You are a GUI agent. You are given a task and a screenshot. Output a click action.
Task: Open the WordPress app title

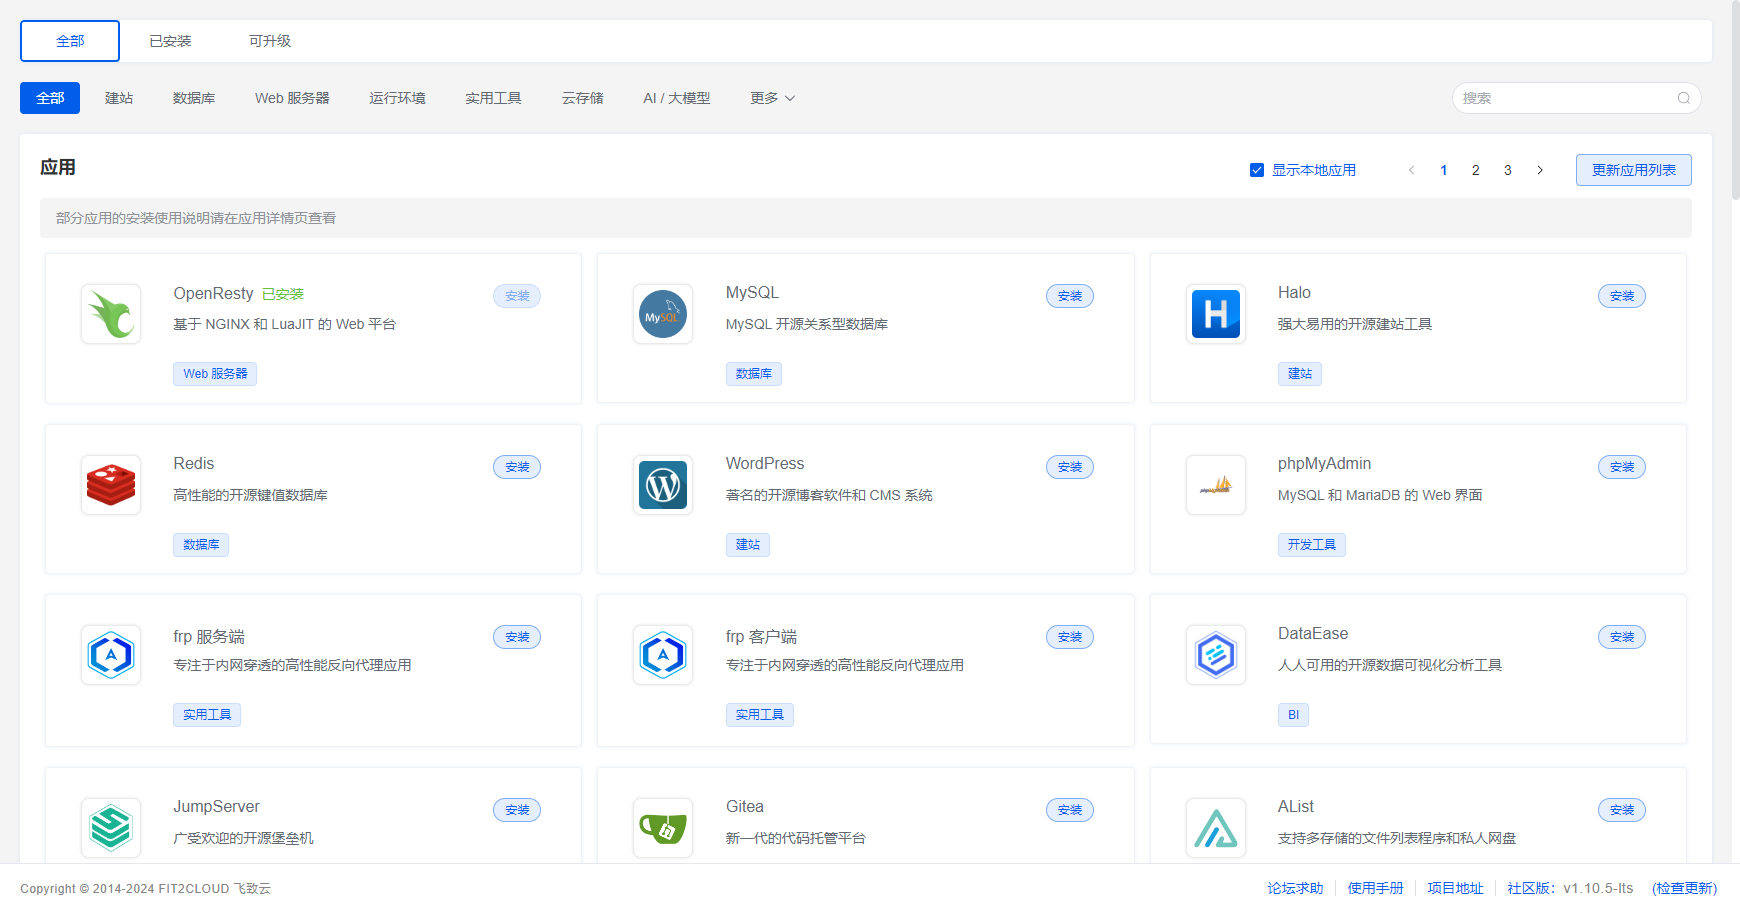click(x=765, y=464)
